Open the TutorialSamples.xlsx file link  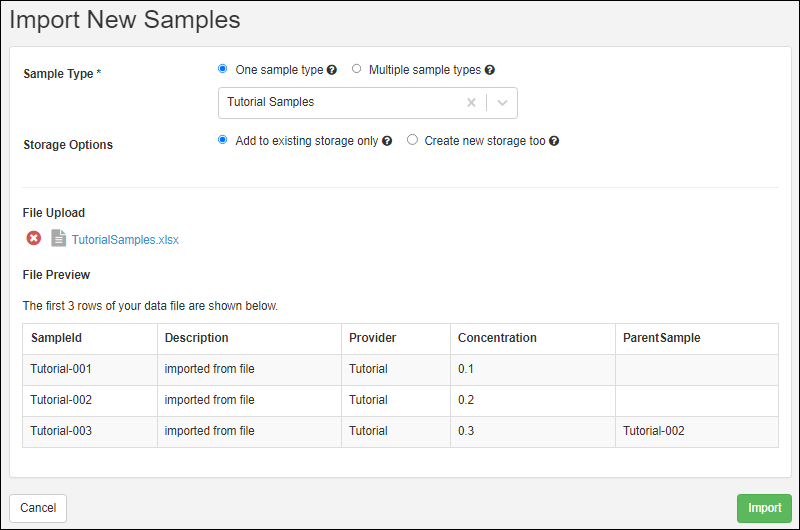(x=125, y=240)
